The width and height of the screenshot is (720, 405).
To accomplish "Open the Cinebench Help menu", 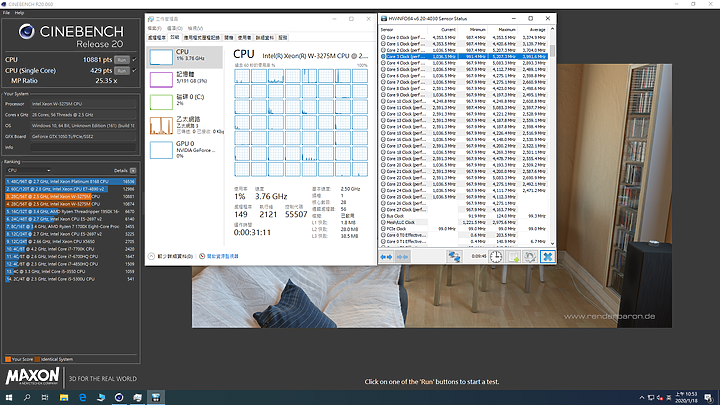I will click(x=19, y=13).
